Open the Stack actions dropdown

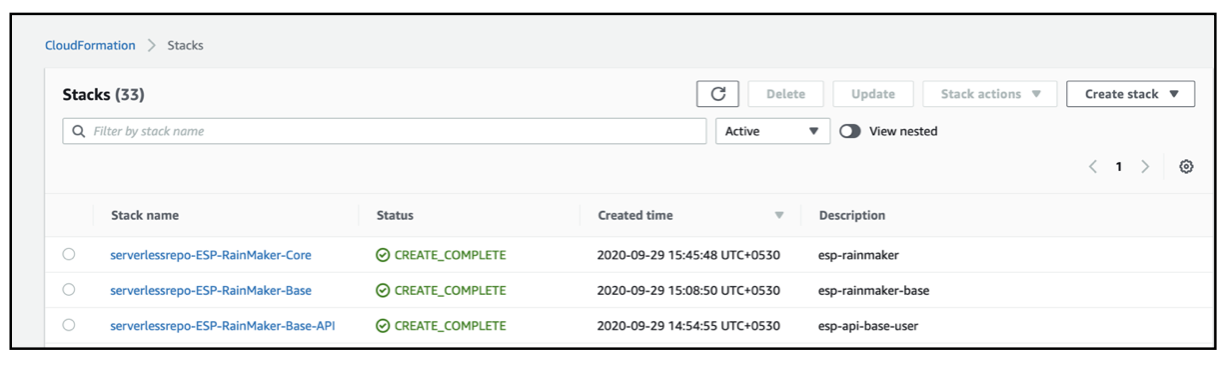tap(990, 94)
